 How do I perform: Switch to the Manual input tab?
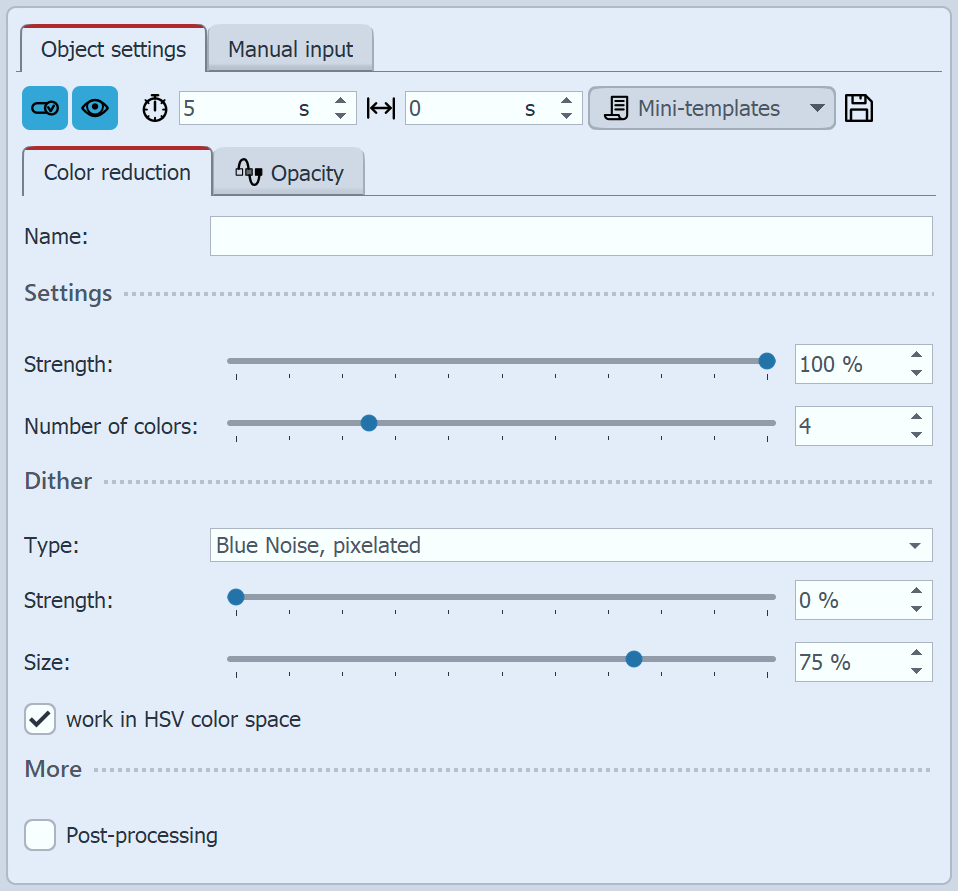[x=290, y=48]
